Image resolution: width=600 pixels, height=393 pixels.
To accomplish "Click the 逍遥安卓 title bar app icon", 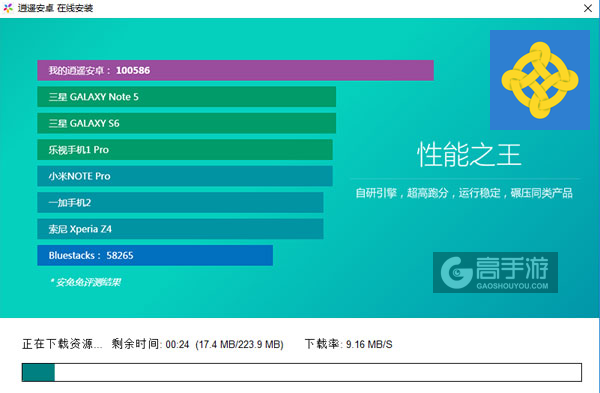I will pyautogui.click(x=8, y=8).
